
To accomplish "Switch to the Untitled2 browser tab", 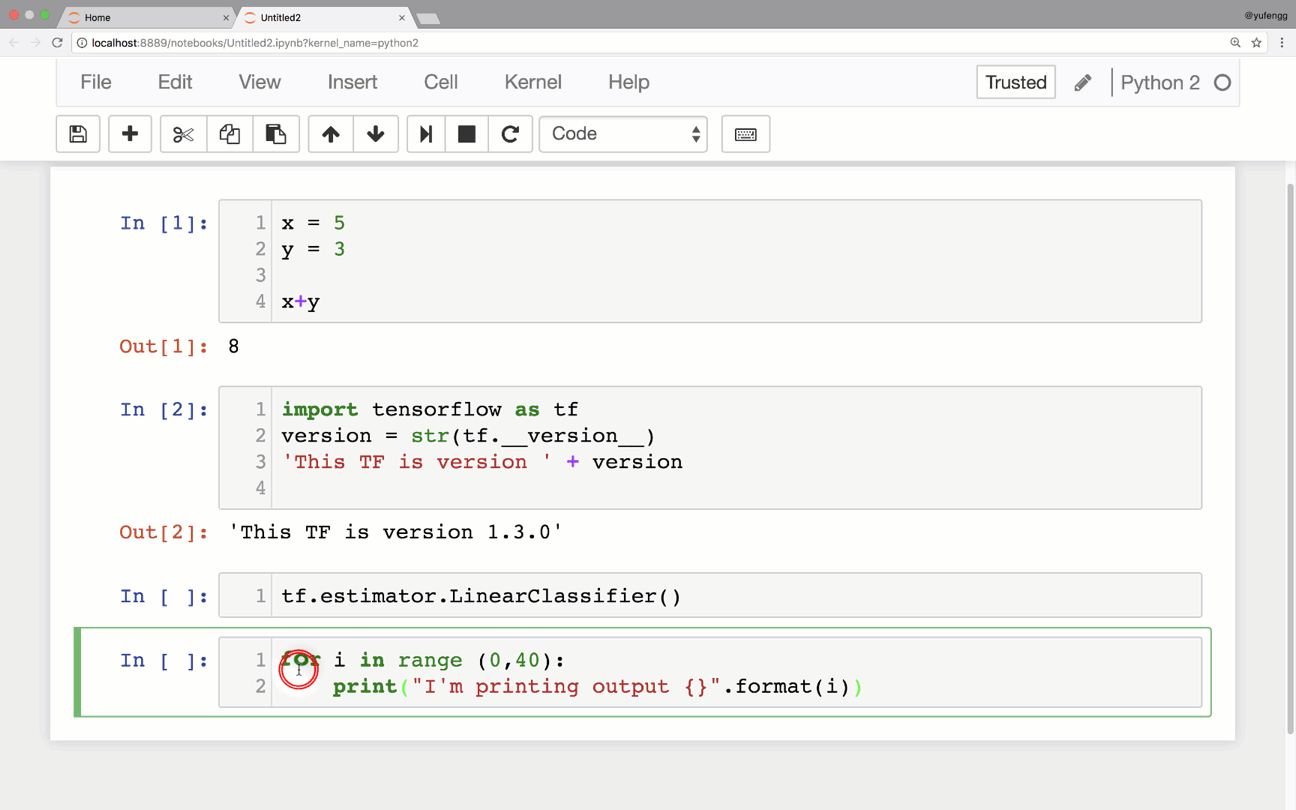I will pos(323,17).
